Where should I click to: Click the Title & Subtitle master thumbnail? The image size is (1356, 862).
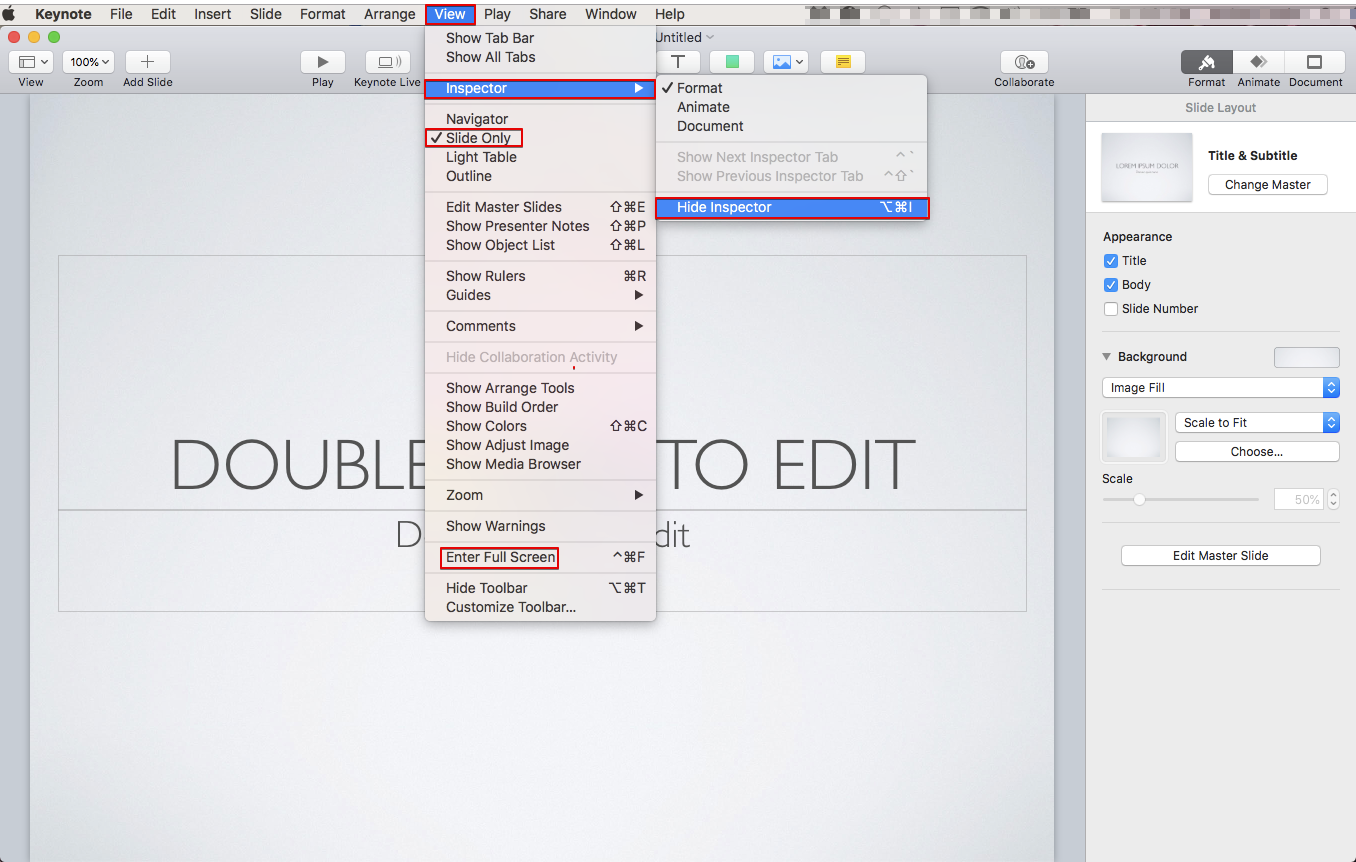coord(1147,168)
